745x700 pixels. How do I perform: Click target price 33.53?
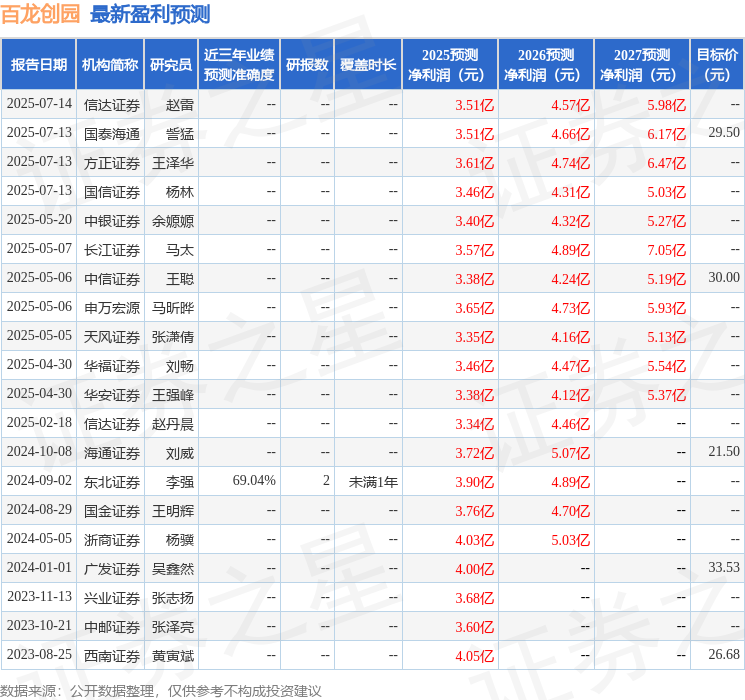tap(724, 567)
